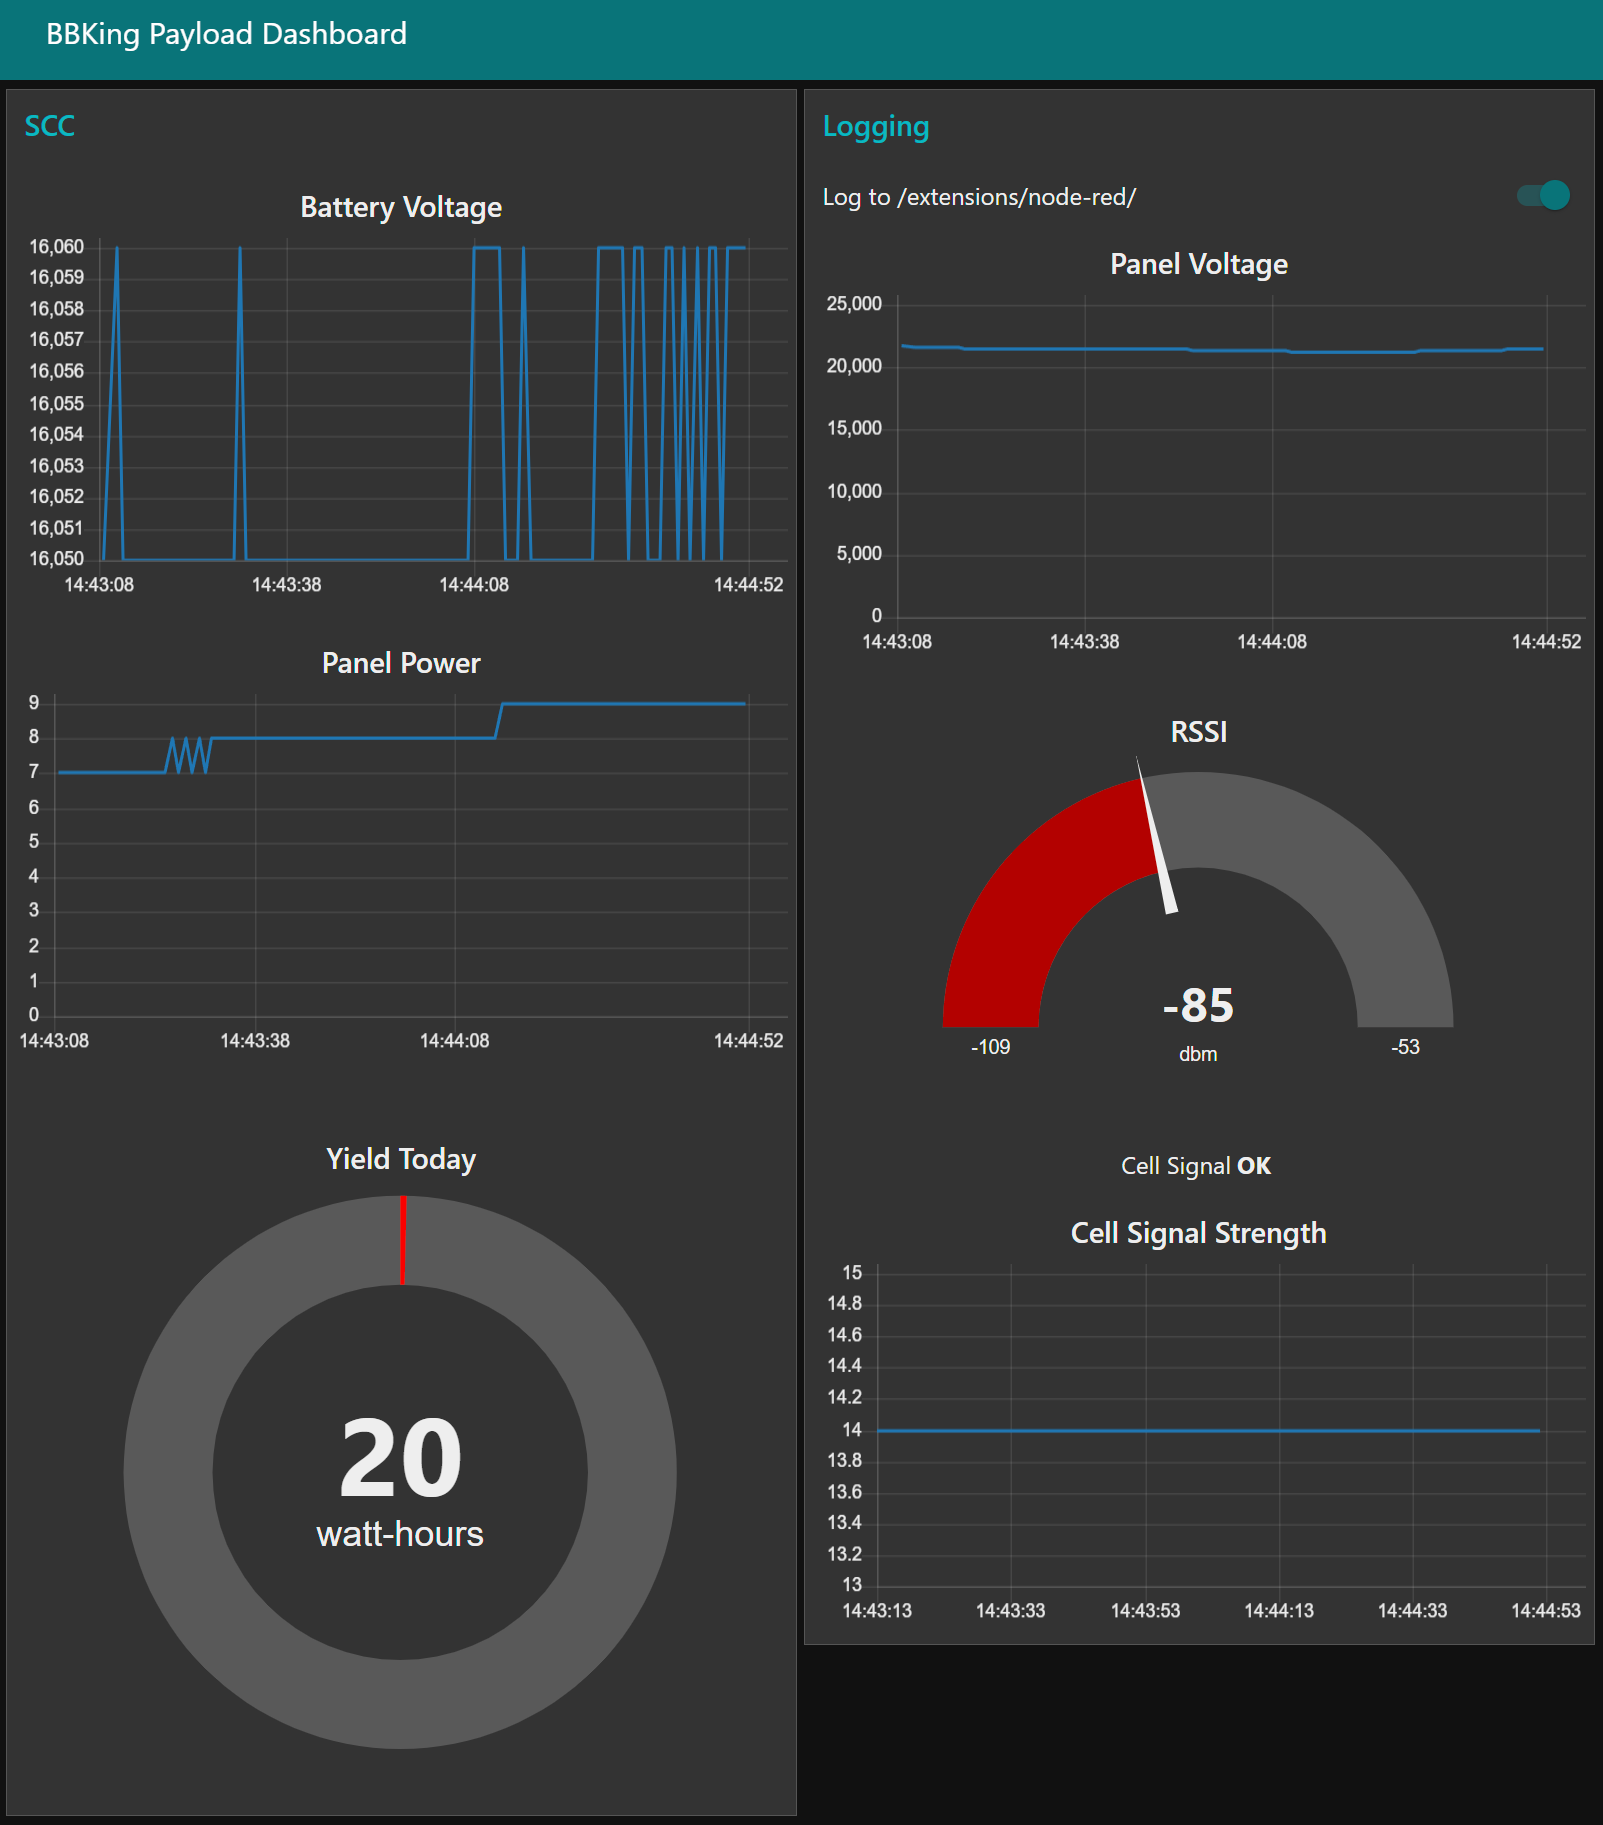The width and height of the screenshot is (1603, 1825).
Task: Click the Battery Voltage chart title
Action: 401,207
